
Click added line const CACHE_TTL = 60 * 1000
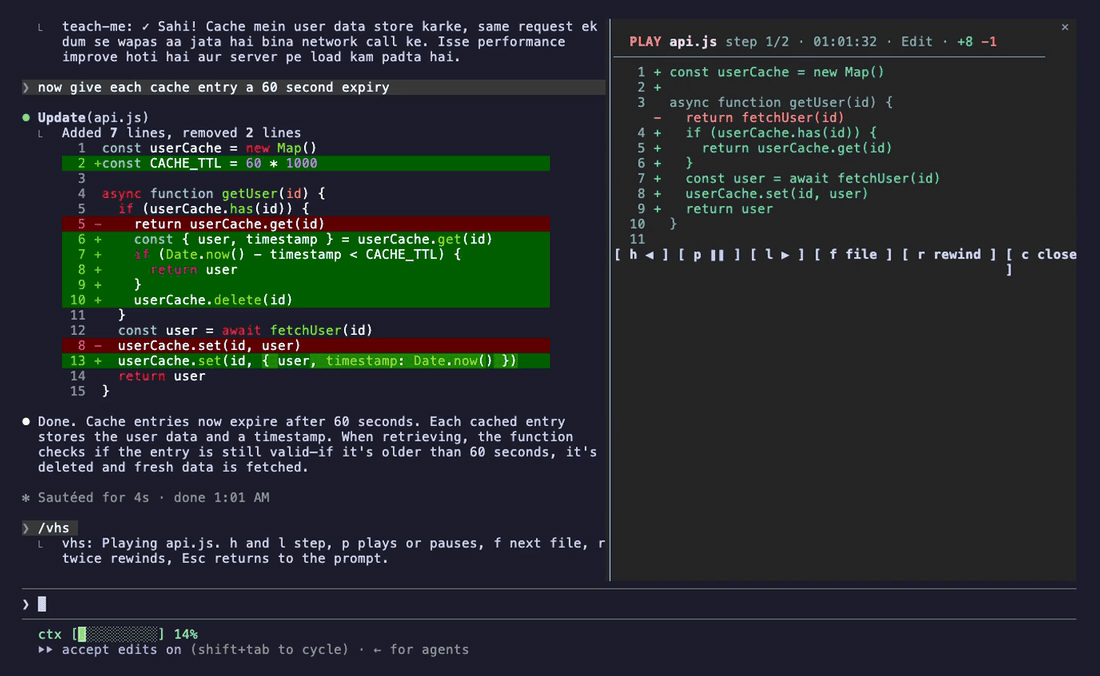[x=306, y=163]
